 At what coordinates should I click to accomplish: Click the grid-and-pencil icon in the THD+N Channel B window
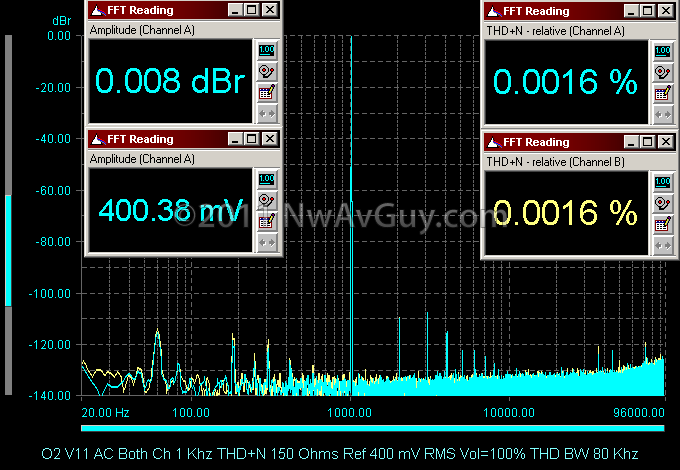663,225
